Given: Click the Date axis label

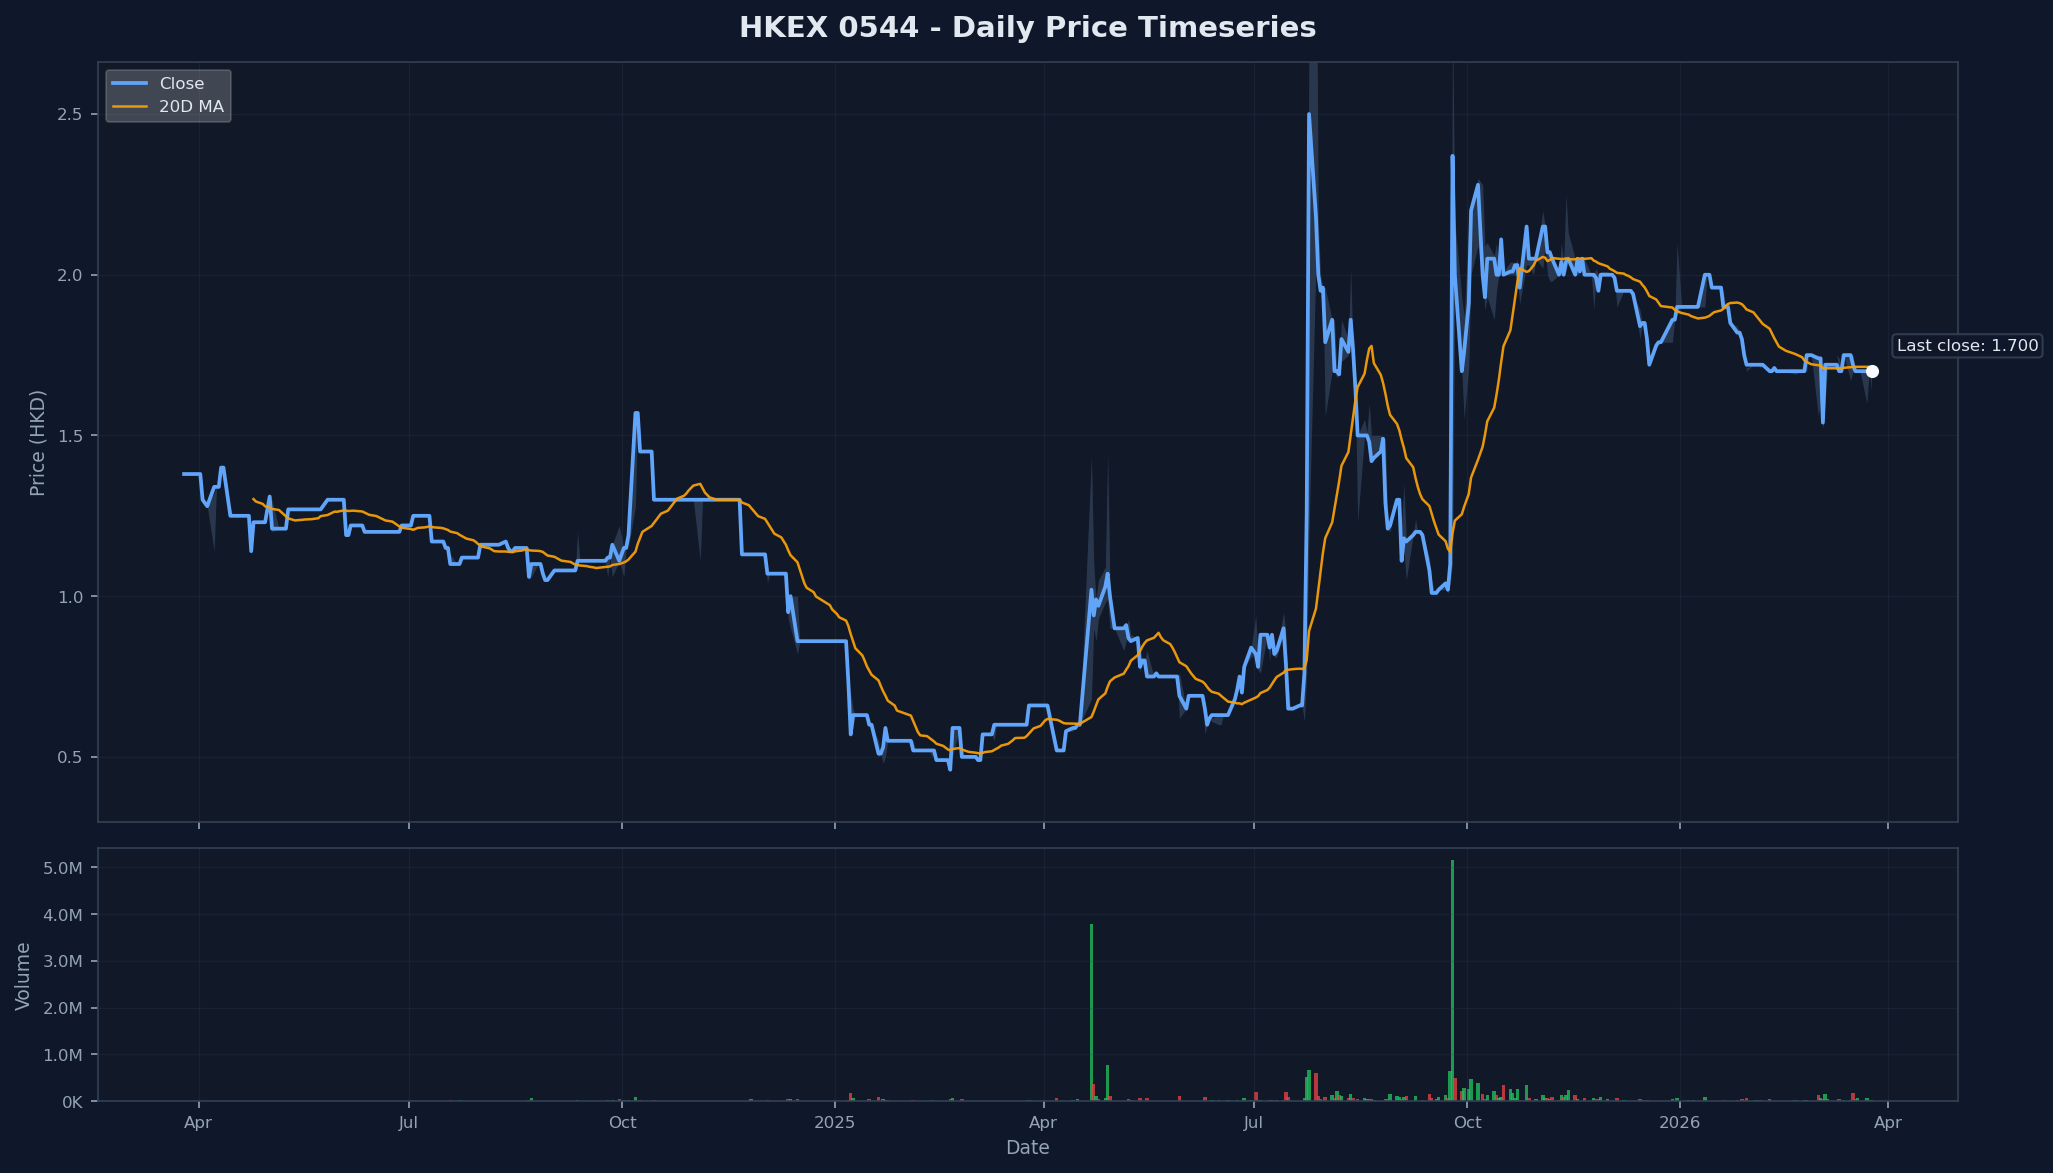Looking at the screenshot, I should pyautogui.click(x=1028, y=1148).
